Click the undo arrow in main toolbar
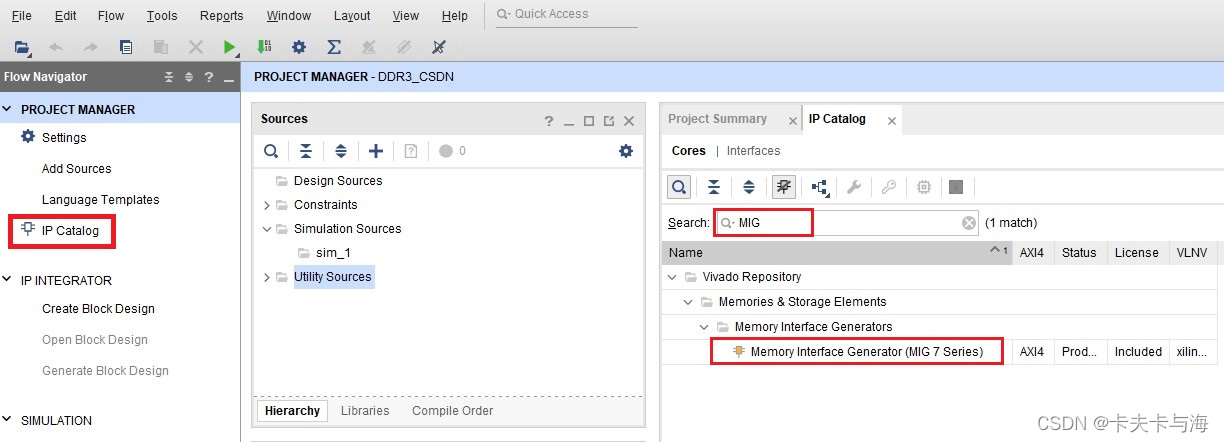 [x=56, y=47]
